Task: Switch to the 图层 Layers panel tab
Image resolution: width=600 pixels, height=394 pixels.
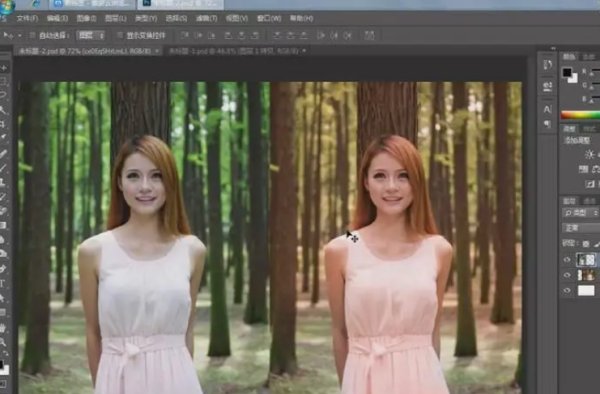Action: (x=569, y=201)
